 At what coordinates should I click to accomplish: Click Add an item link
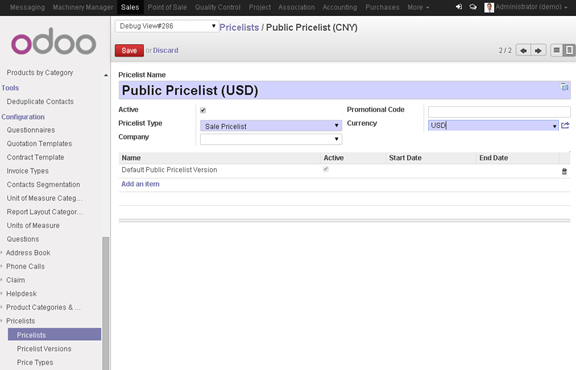point(140,184)
